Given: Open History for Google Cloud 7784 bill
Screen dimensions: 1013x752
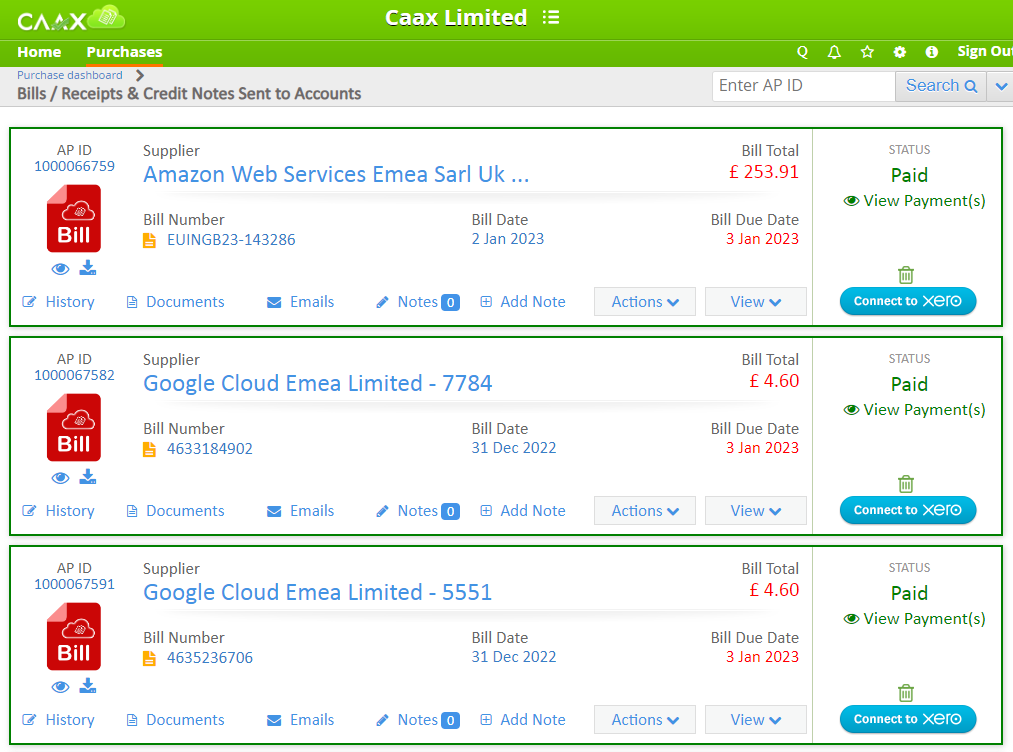Looking at the screenshot, I should point(58,511).
